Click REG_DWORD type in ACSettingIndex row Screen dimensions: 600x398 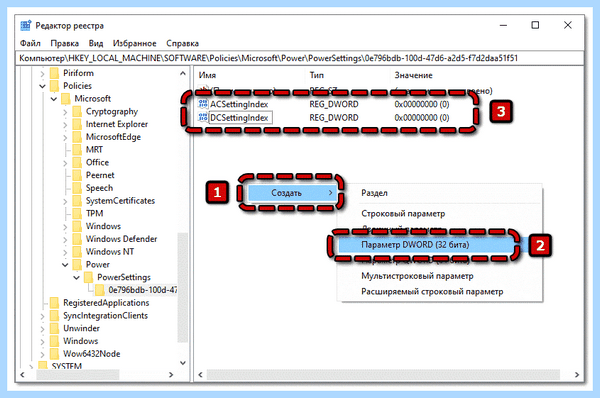click(334, 104)
